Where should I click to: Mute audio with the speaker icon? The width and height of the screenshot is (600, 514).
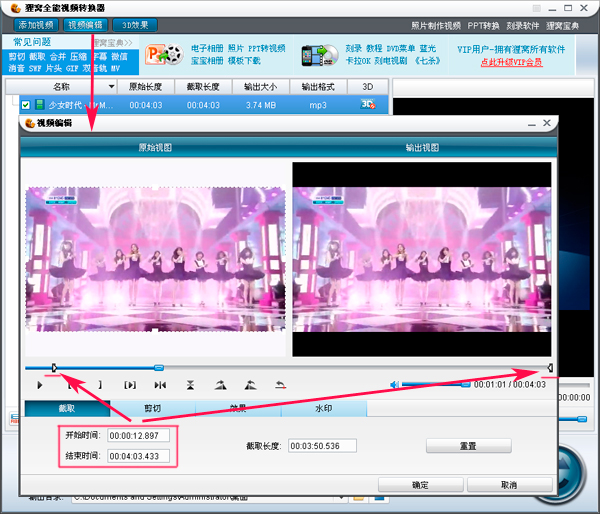(394, 385)
